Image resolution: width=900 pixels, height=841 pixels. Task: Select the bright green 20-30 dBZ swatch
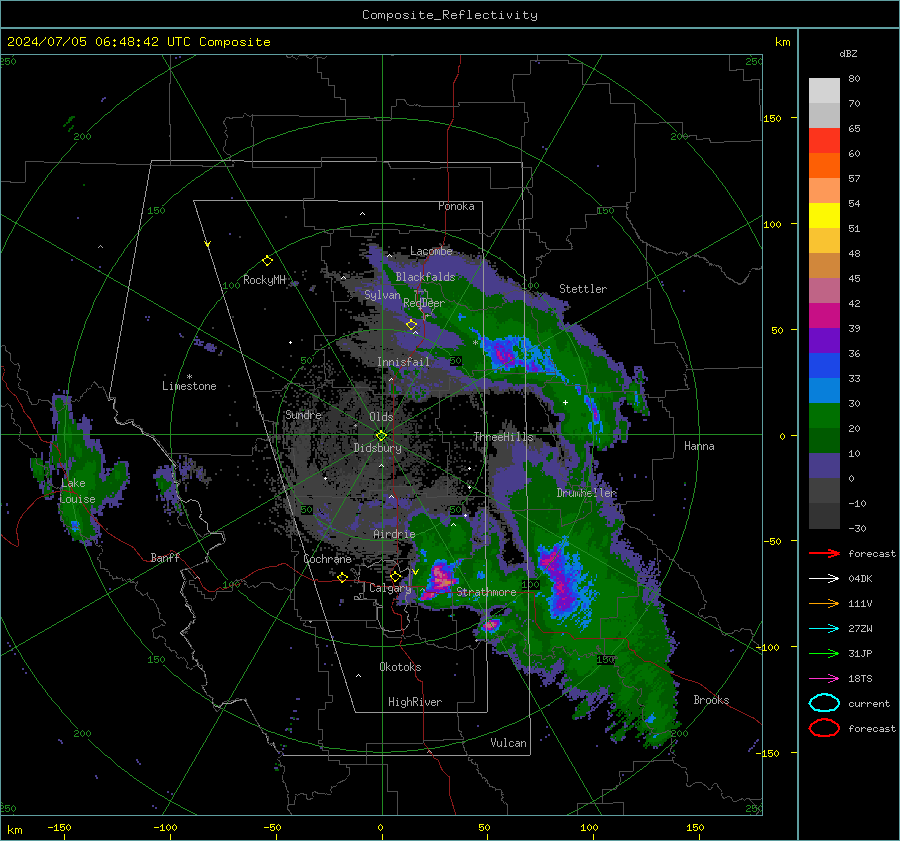824,416
